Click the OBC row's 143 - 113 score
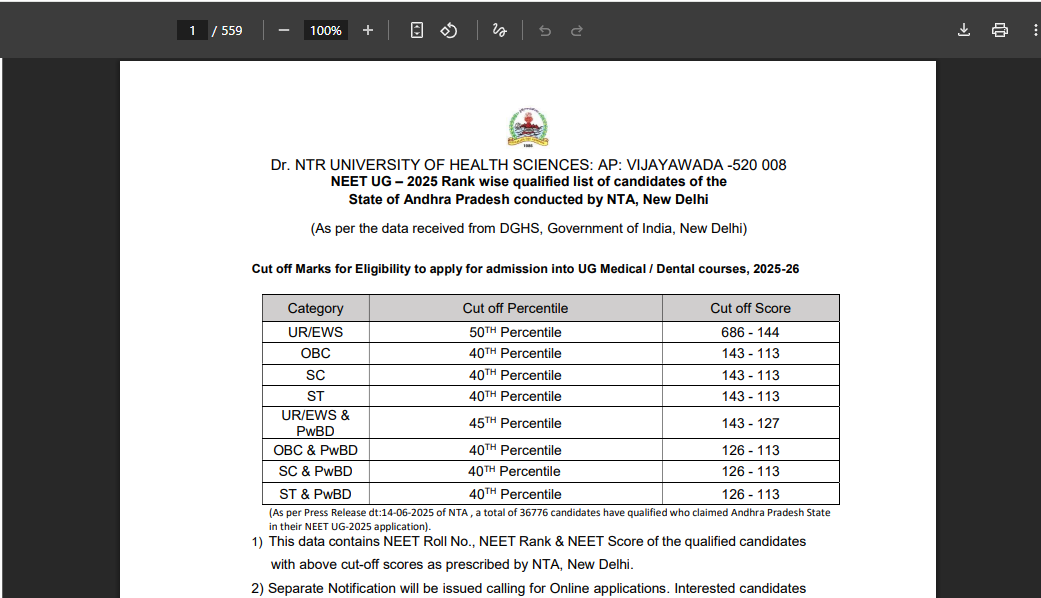Image resolution: width=1041 pixels, height=598 pixels. (750, 354)
